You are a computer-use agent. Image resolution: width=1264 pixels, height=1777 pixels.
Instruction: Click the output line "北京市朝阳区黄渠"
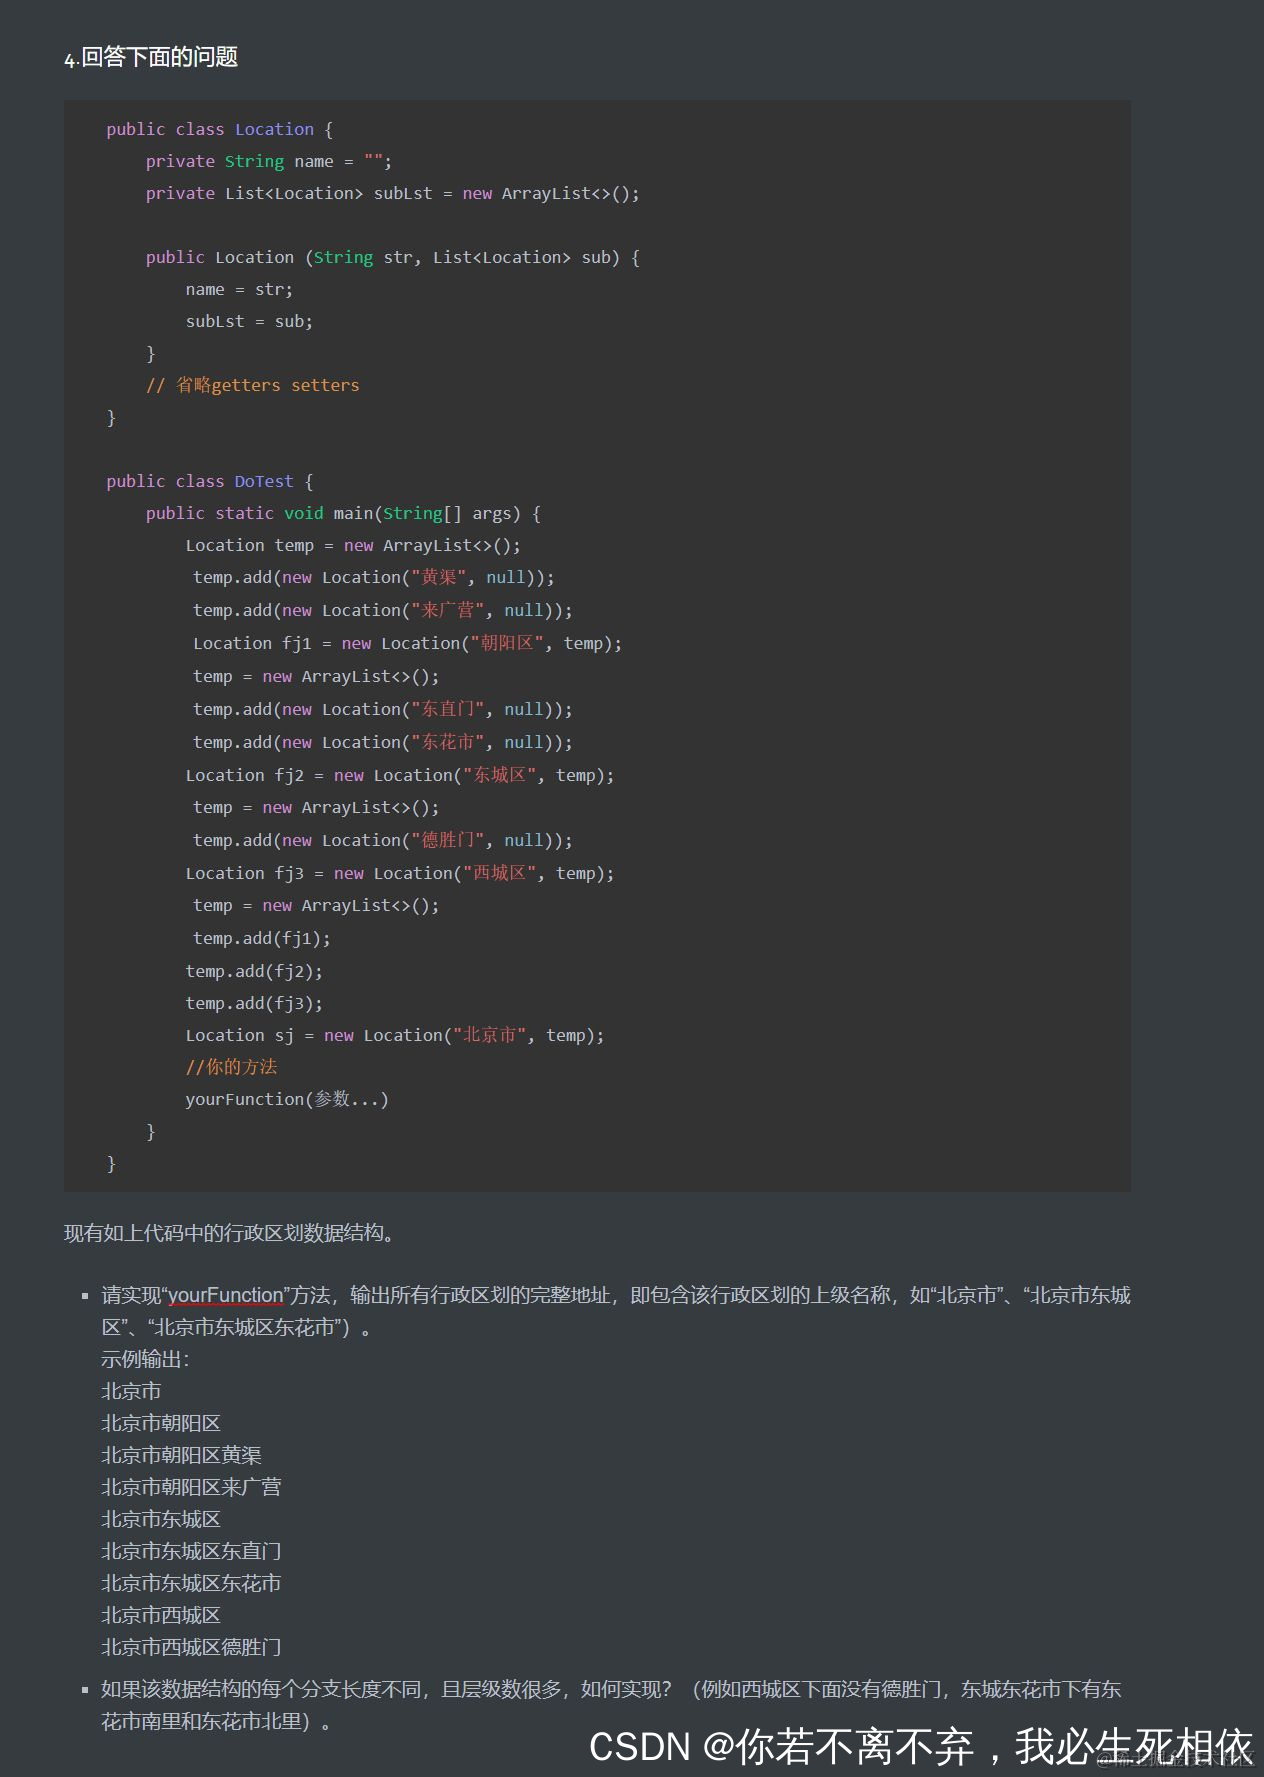(181, 1455)
